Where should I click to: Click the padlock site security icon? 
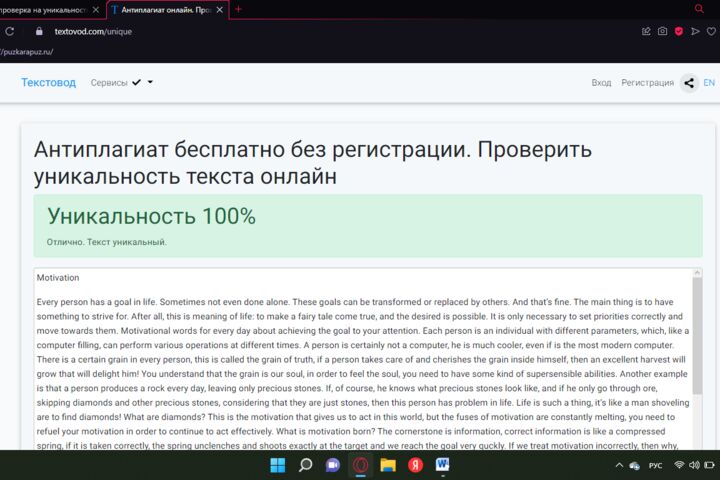tap(39, 31)
